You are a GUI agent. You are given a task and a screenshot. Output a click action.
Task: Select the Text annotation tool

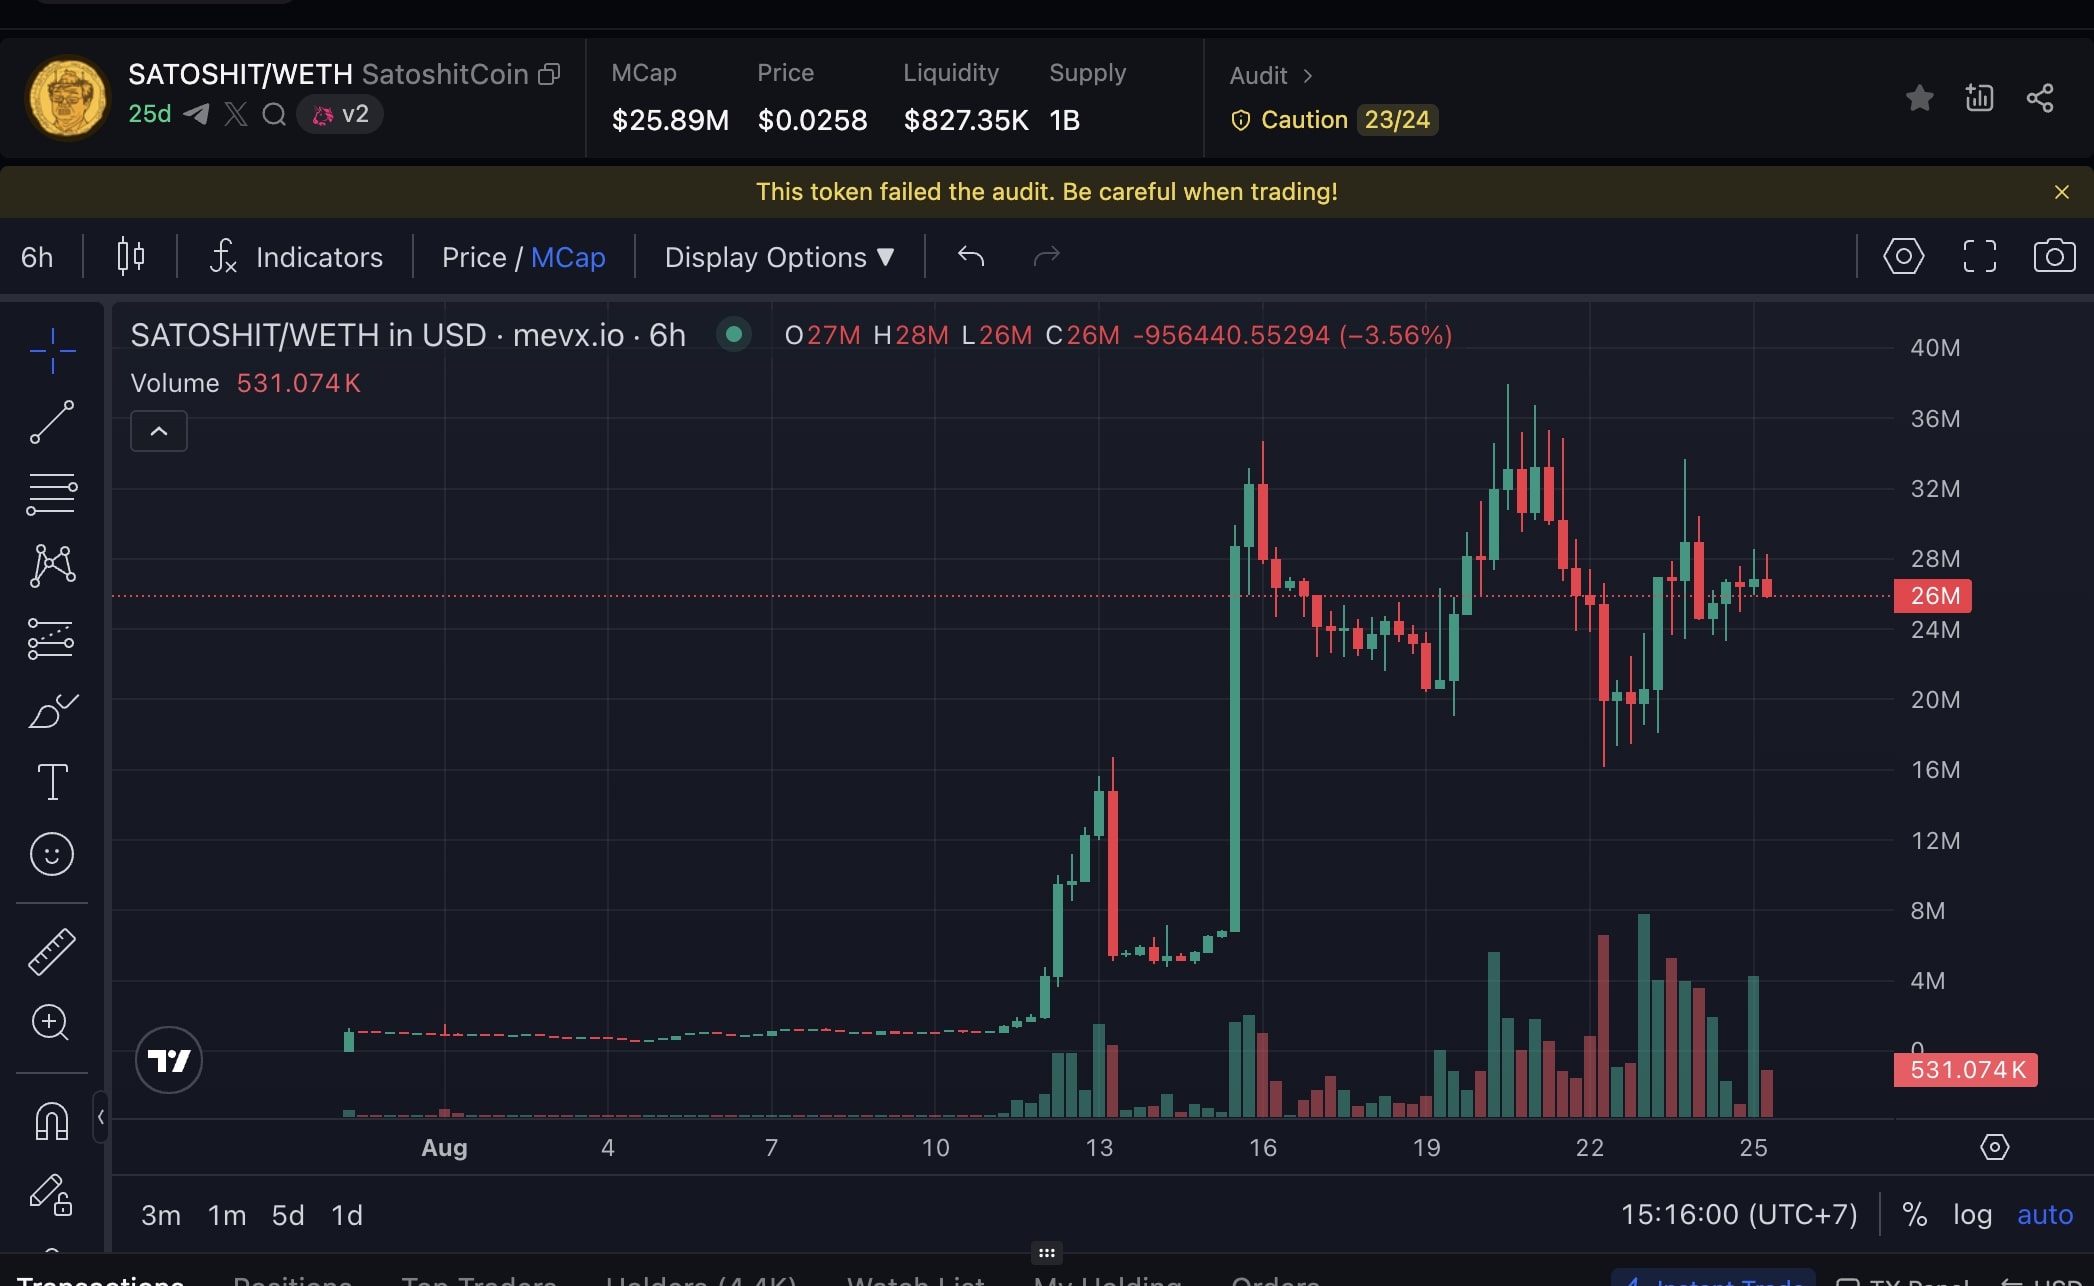pyautogui.click(x=52, y=782)
